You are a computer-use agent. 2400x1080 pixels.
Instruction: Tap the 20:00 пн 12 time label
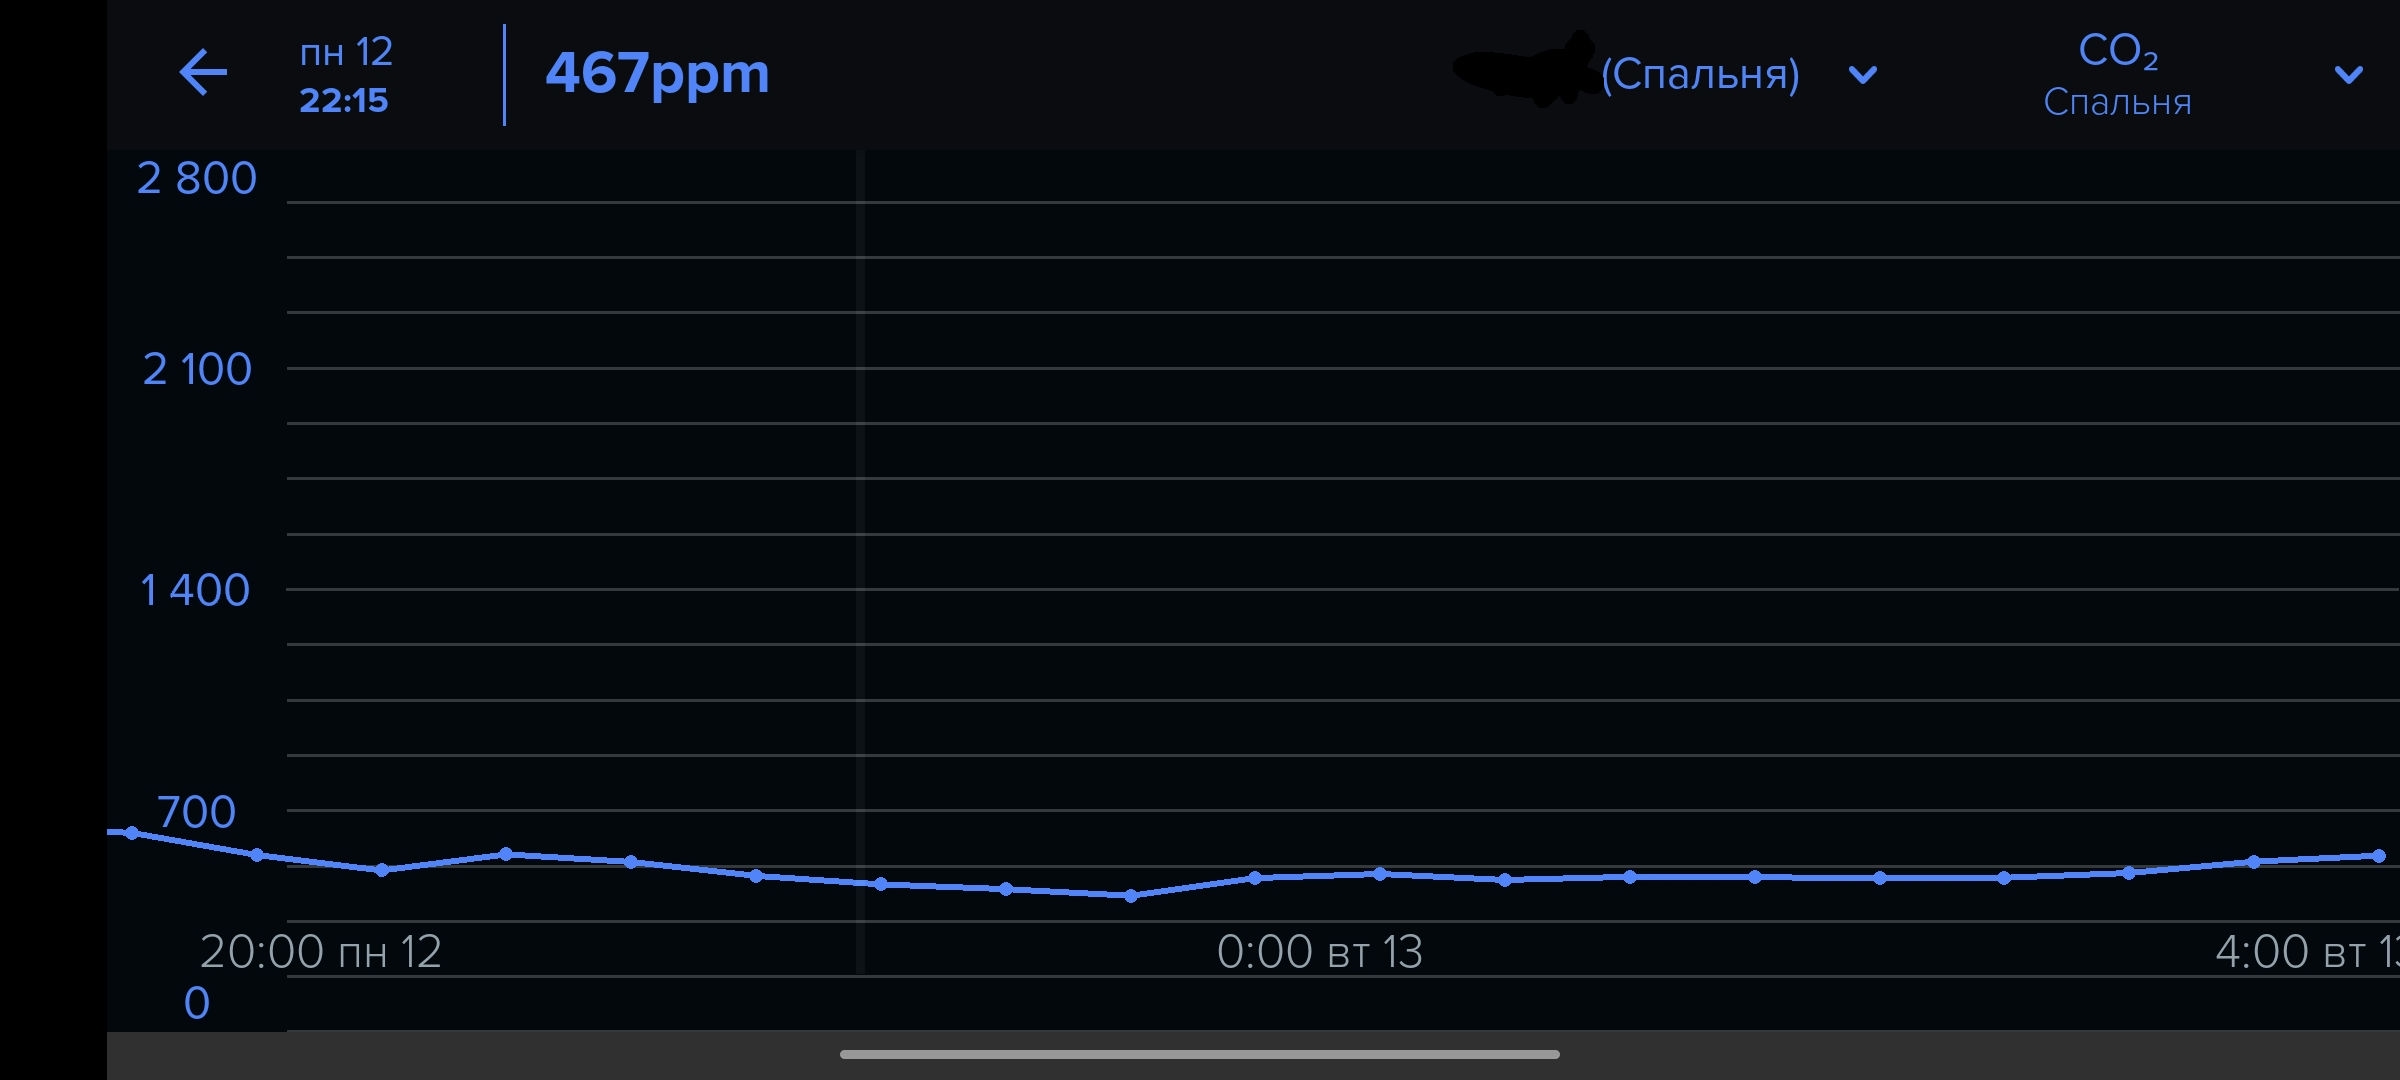[x=320, y=952]
